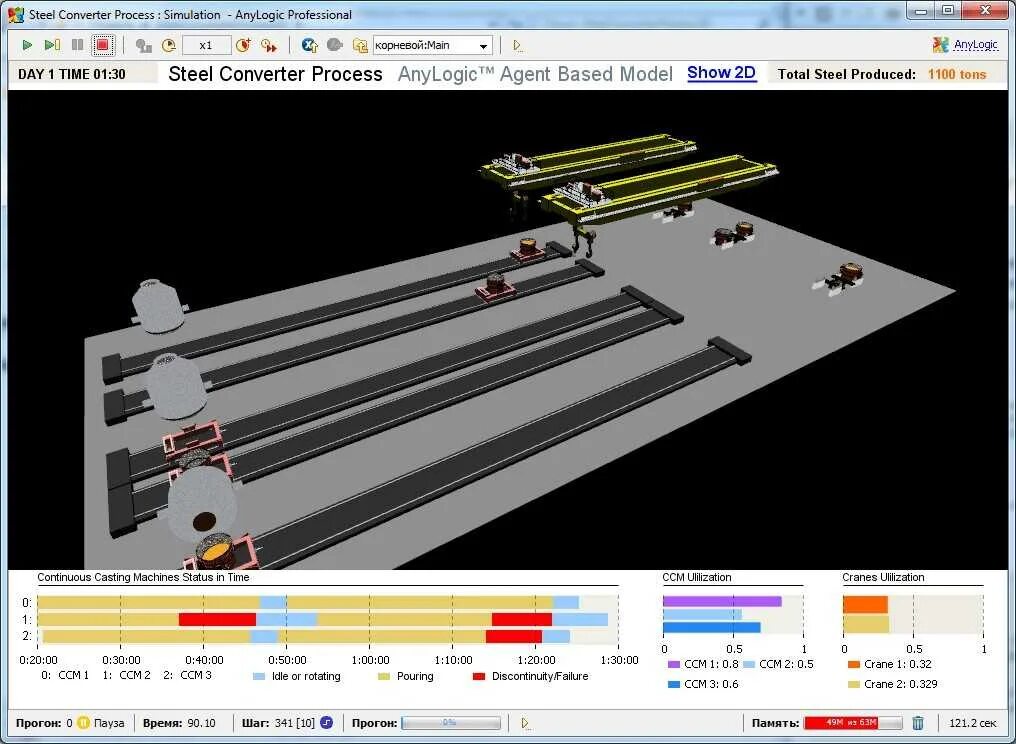
Task: Click the application icon in the title bar
Action: point(16,14)
